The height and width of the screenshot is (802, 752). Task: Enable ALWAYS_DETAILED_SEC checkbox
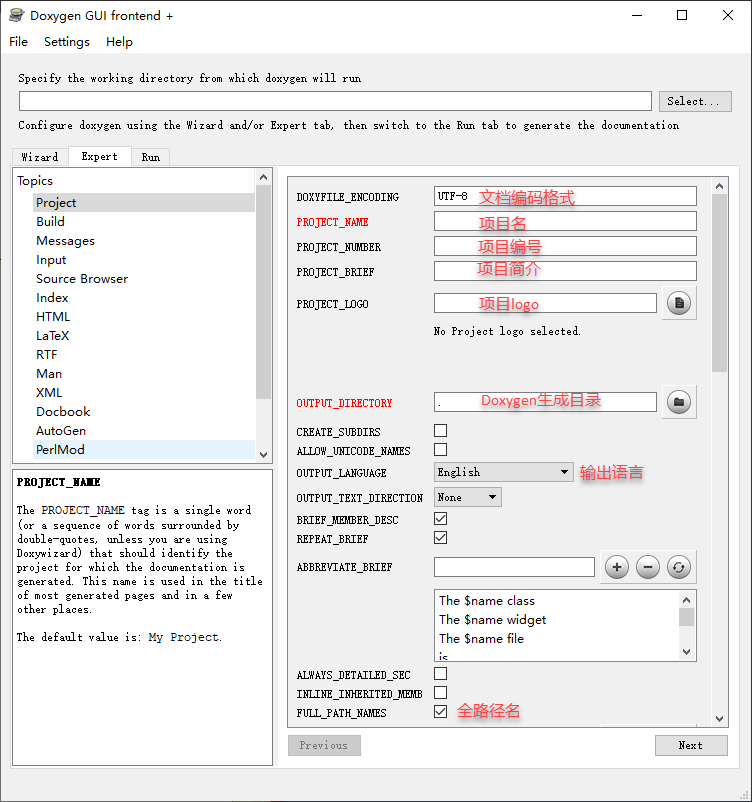[440, 674]
